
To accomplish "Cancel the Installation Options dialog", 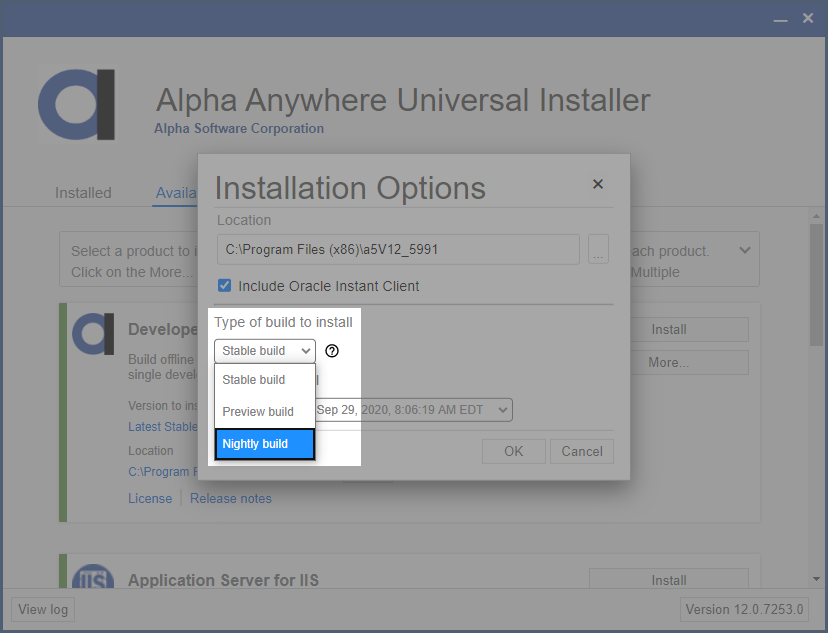I will (581, 451).
